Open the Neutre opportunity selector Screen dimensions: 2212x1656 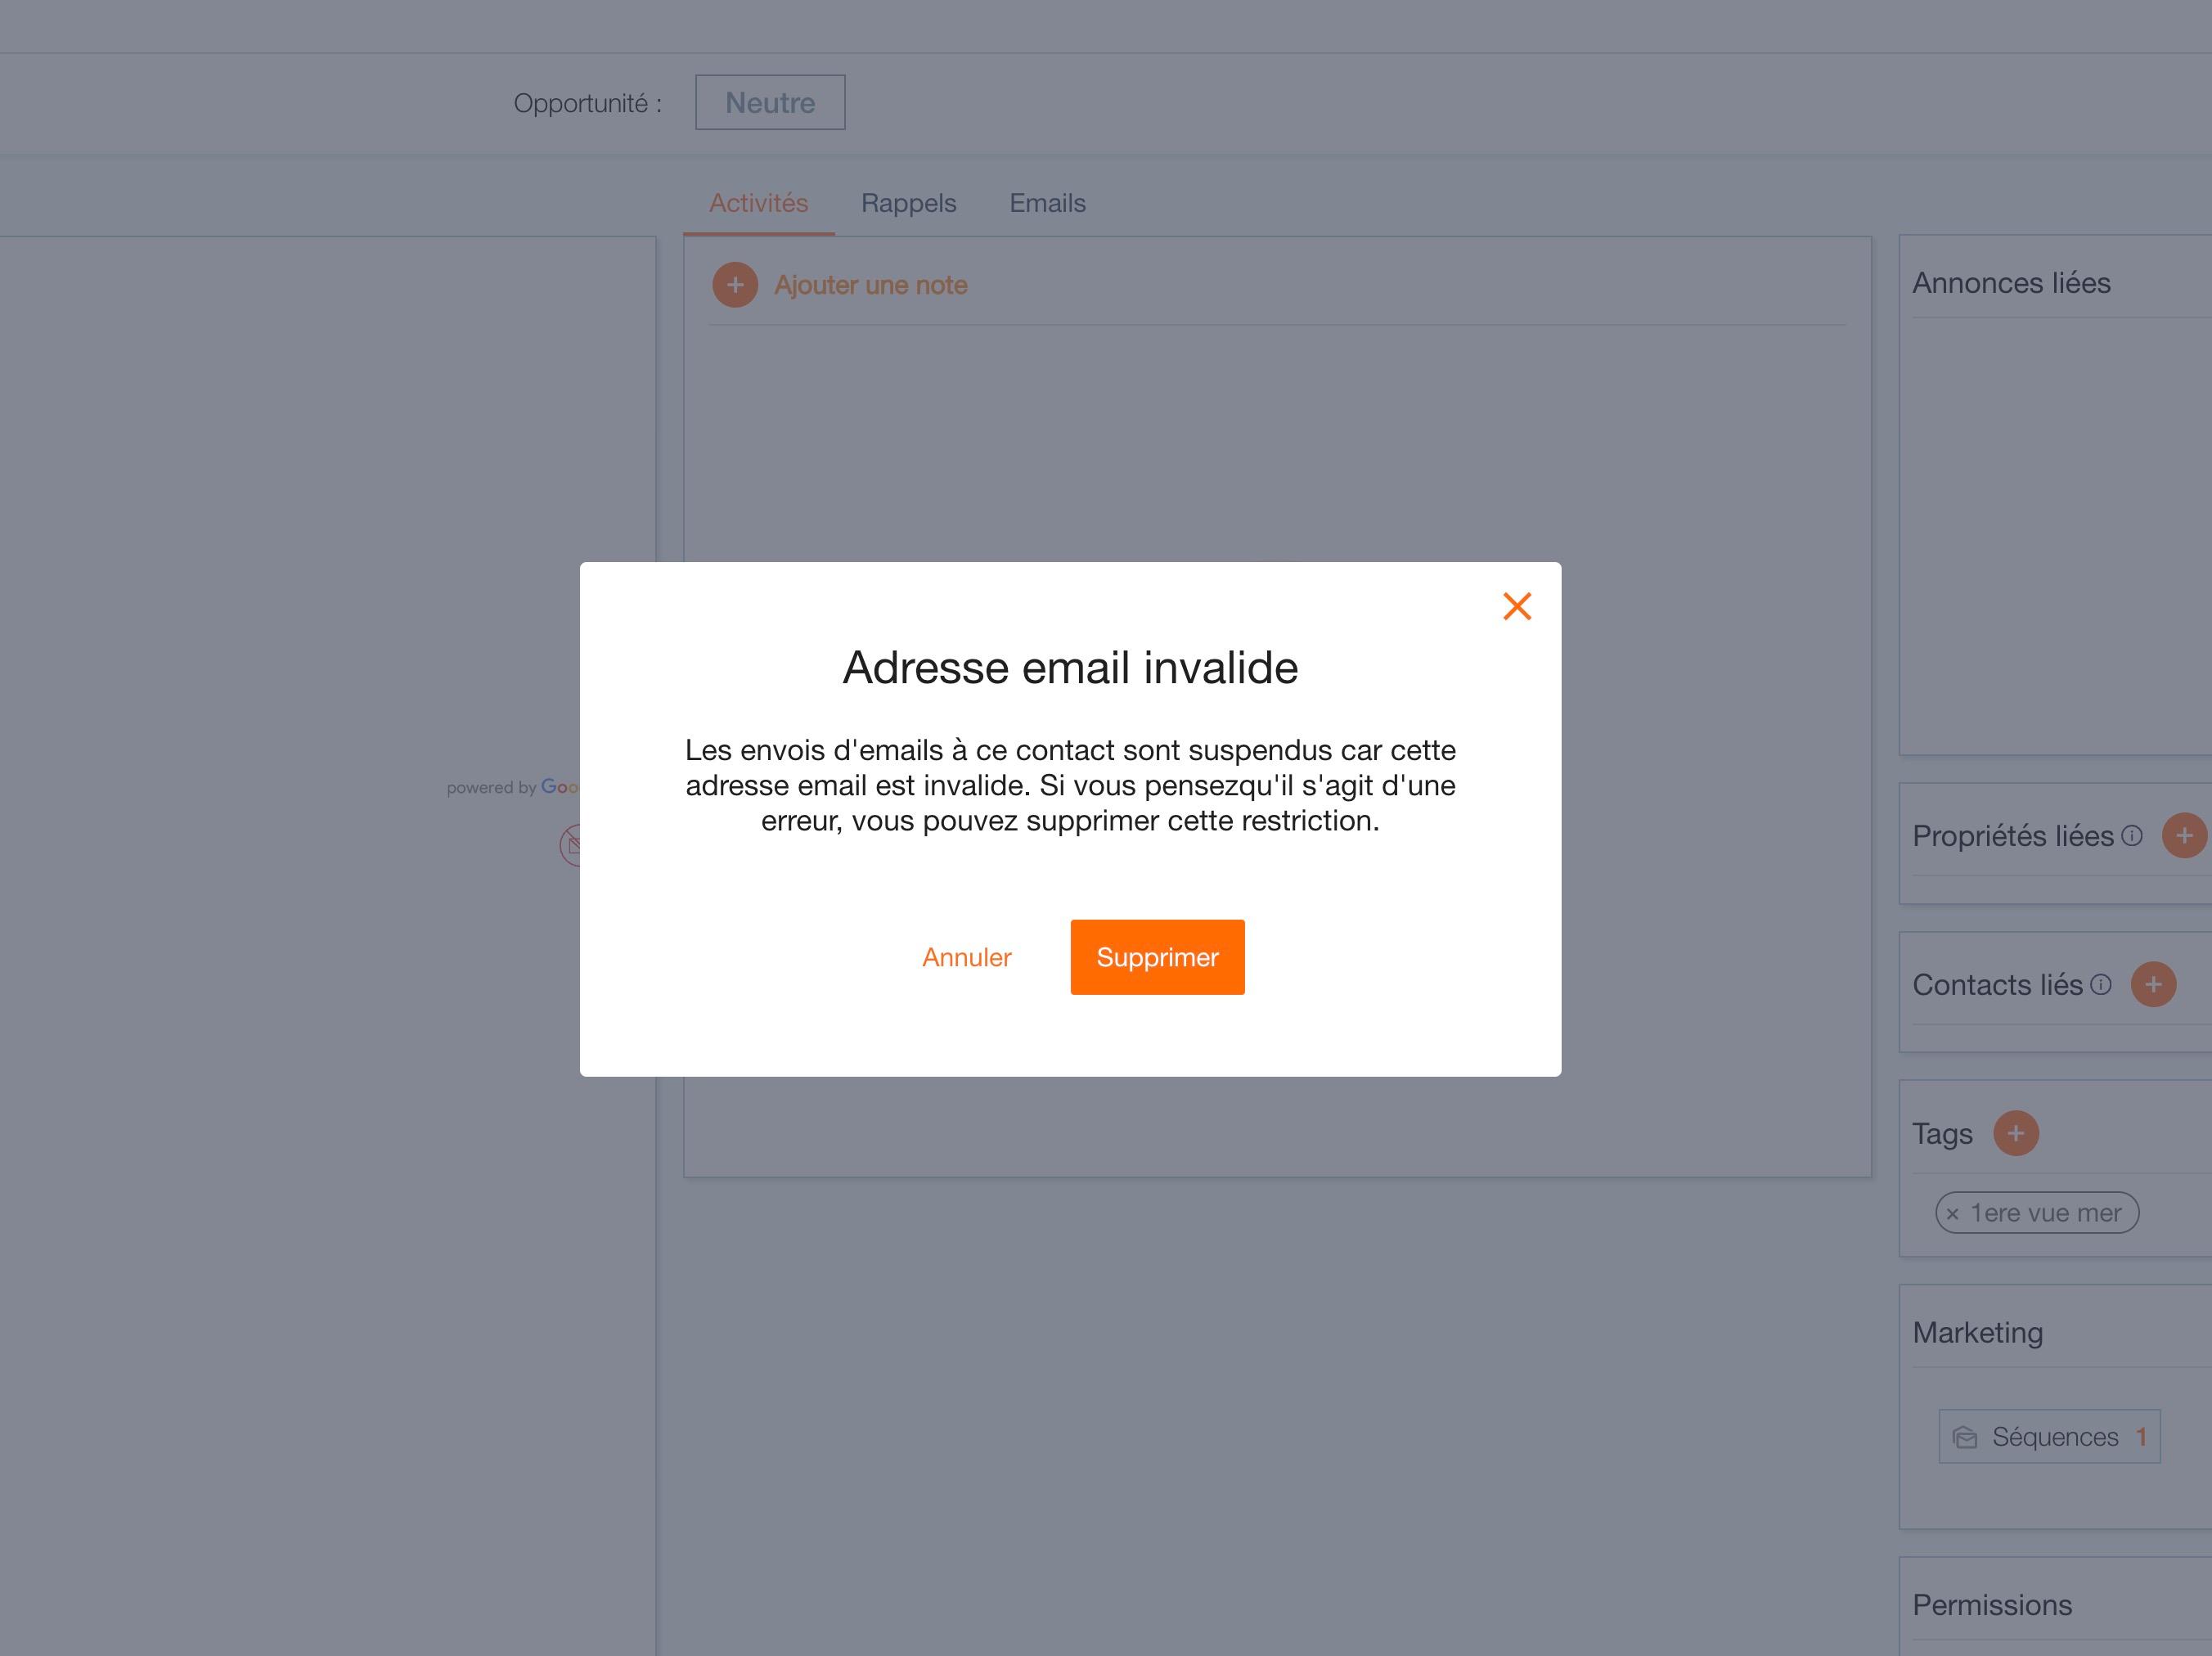tap(770, 102)
